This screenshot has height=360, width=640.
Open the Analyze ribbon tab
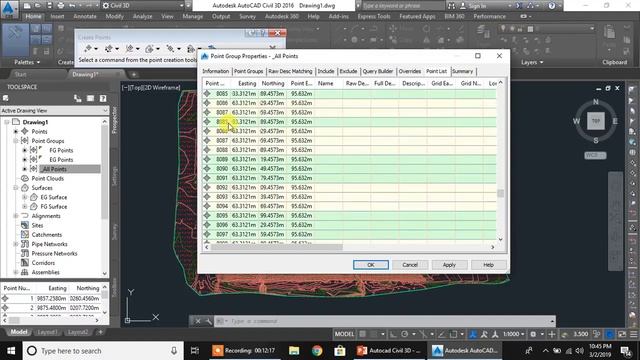click(142, 16)
